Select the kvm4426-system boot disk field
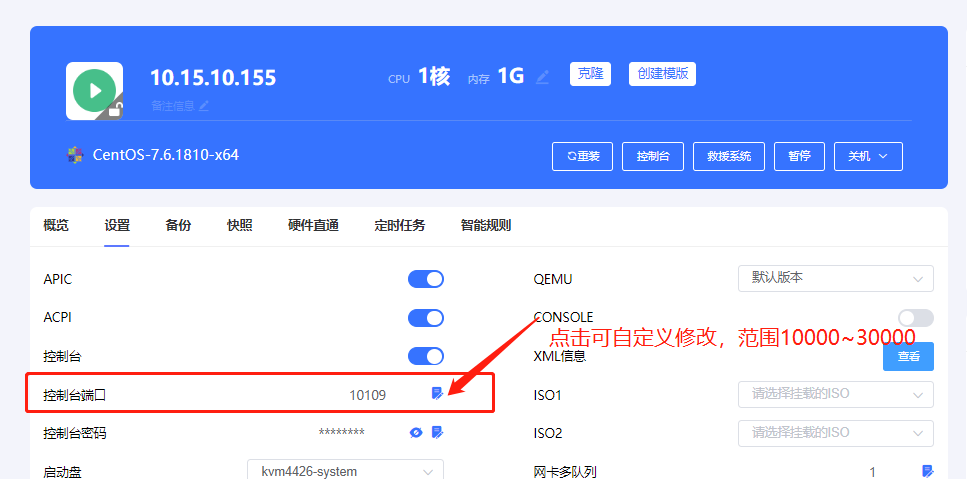 [x=345, y=471]
